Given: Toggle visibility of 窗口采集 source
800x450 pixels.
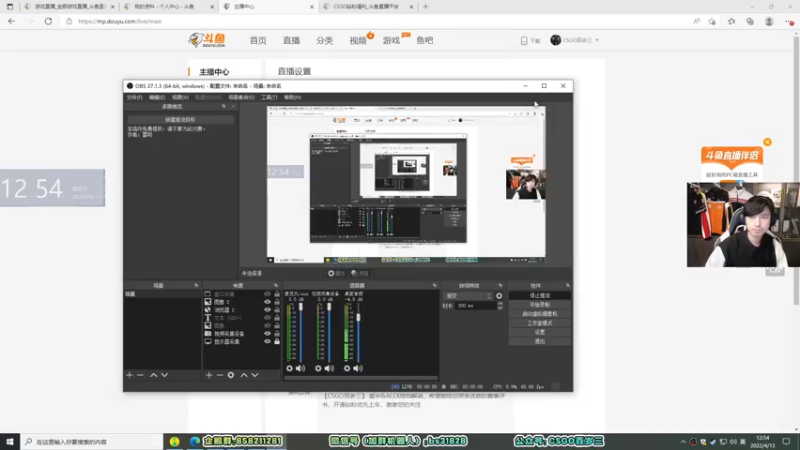Looking at the screenshot, I should tap(267, 294).
